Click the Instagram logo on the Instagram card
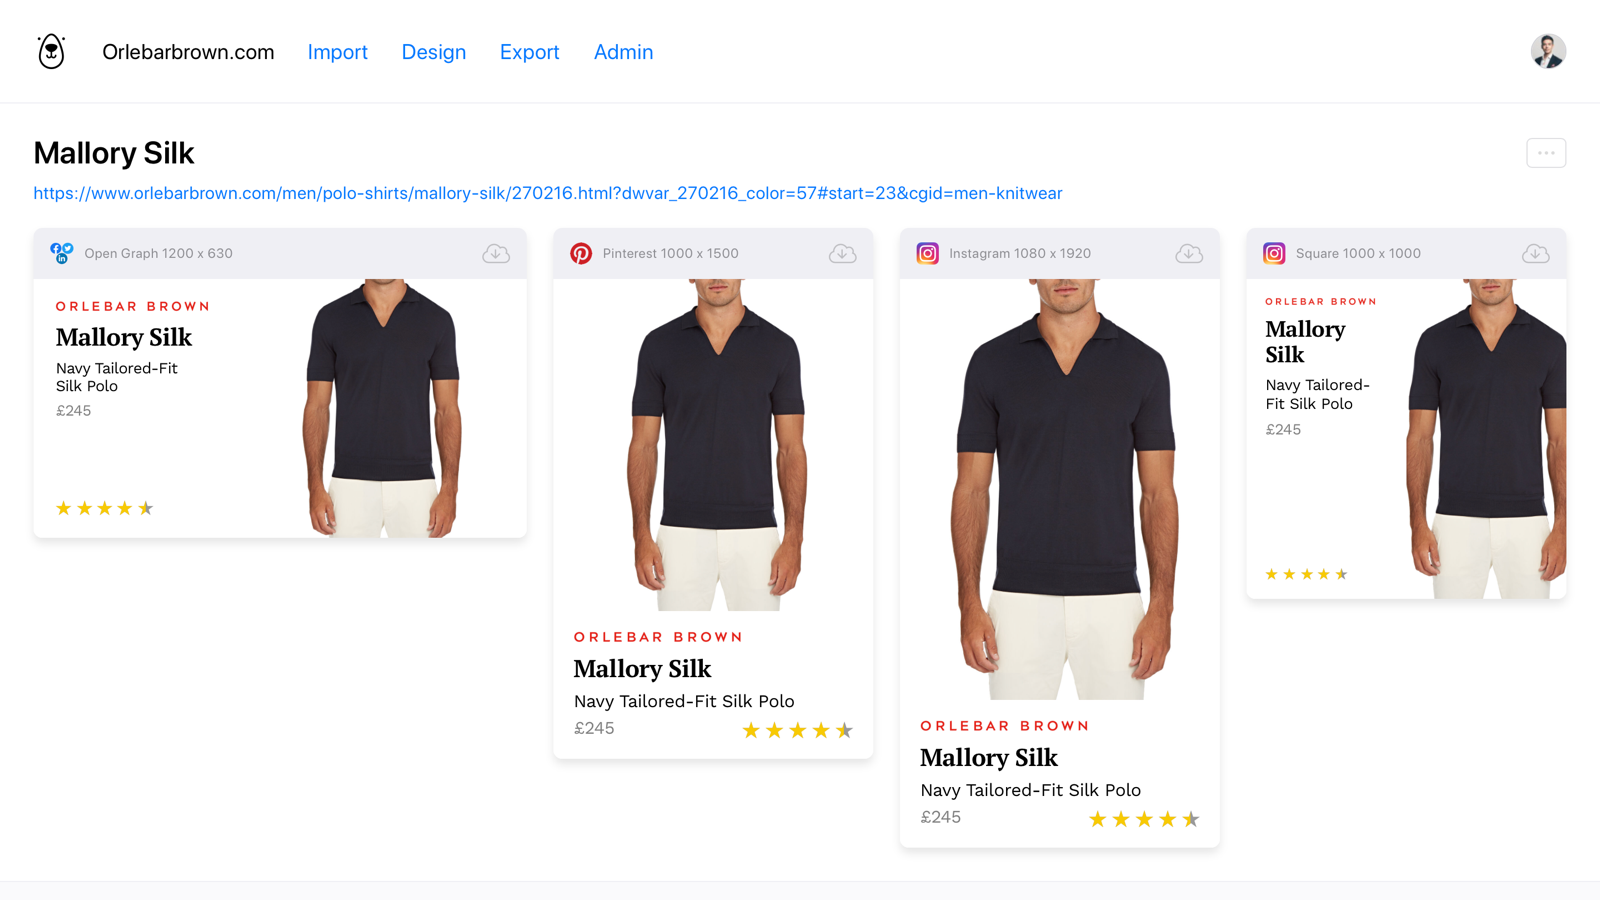Image resolution: width=1600 pixels, height=900 pixels. click(x=928, y=253)
